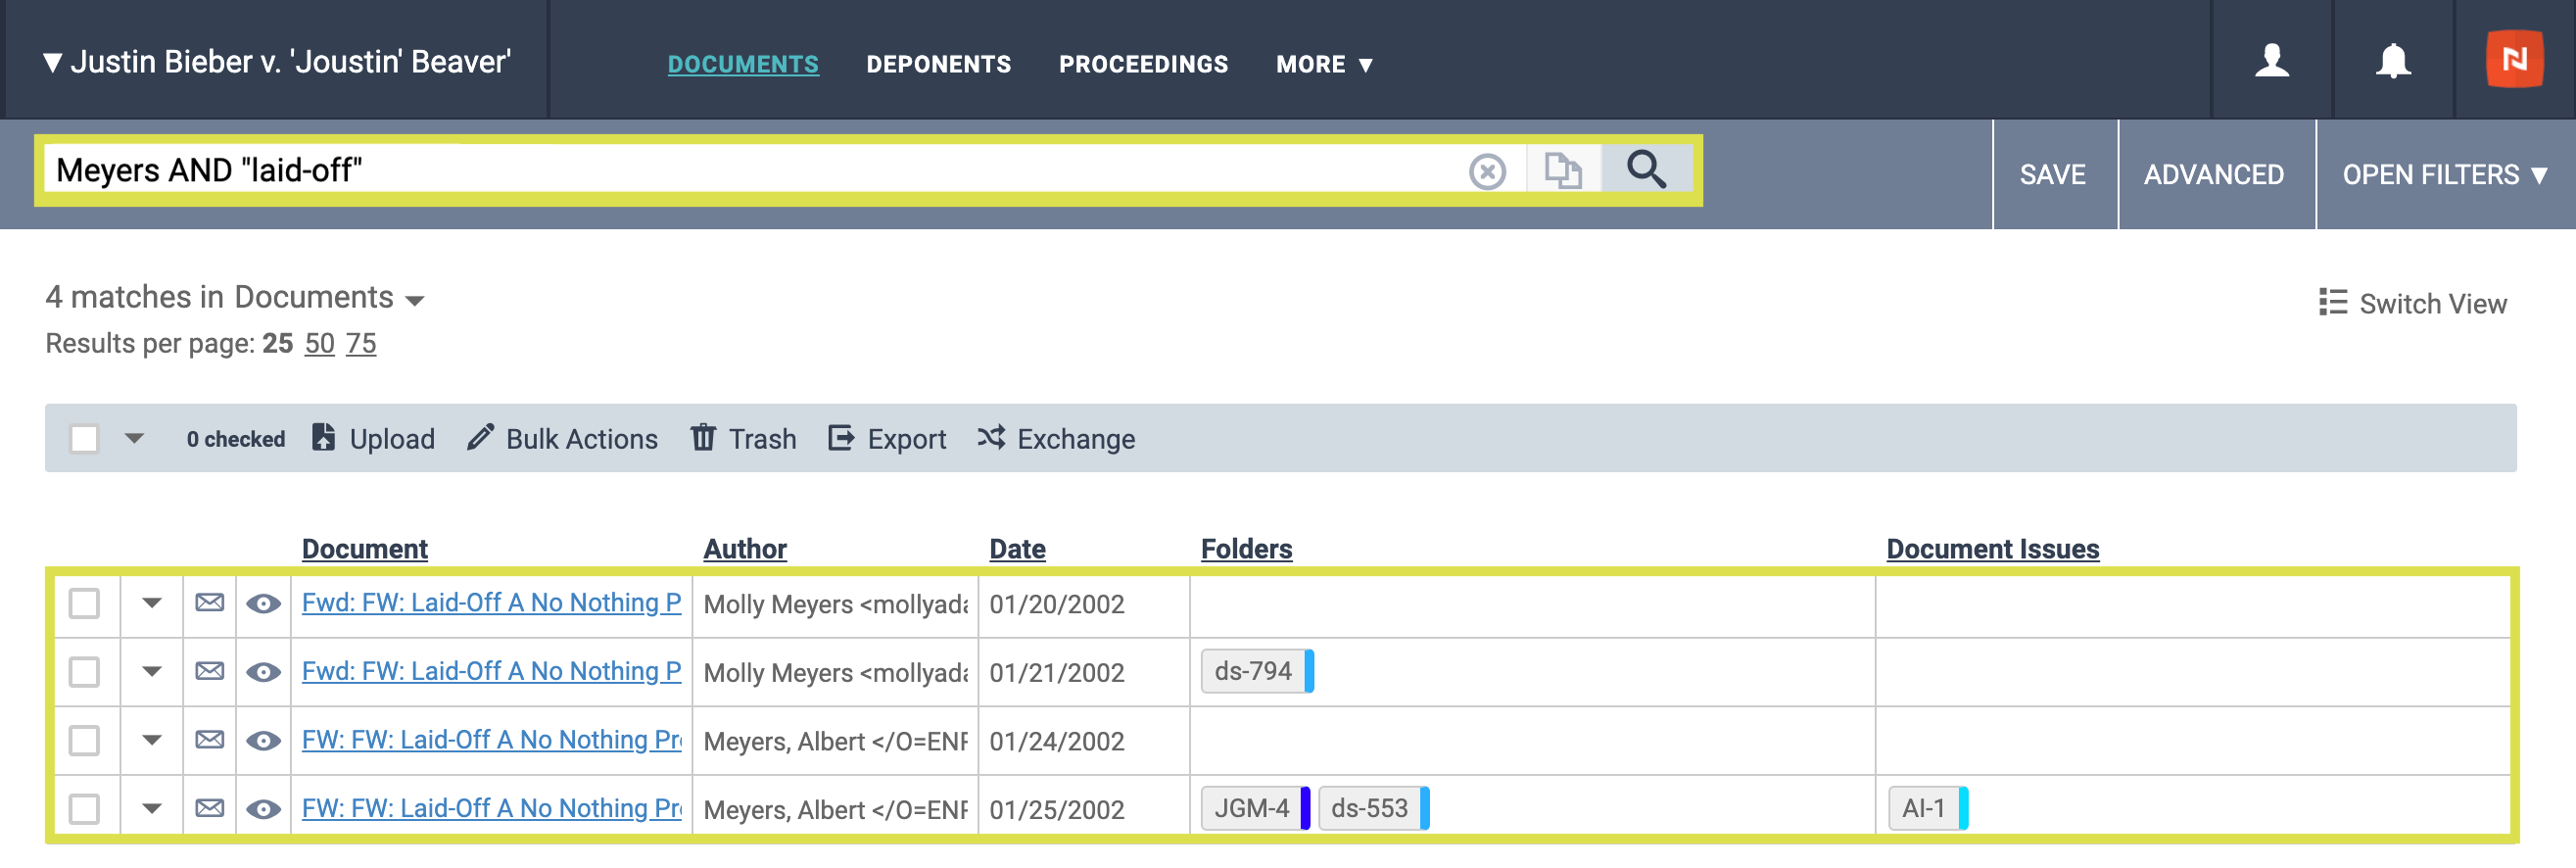Click the ds-794 folder tag

click(x=1257, y=671)
